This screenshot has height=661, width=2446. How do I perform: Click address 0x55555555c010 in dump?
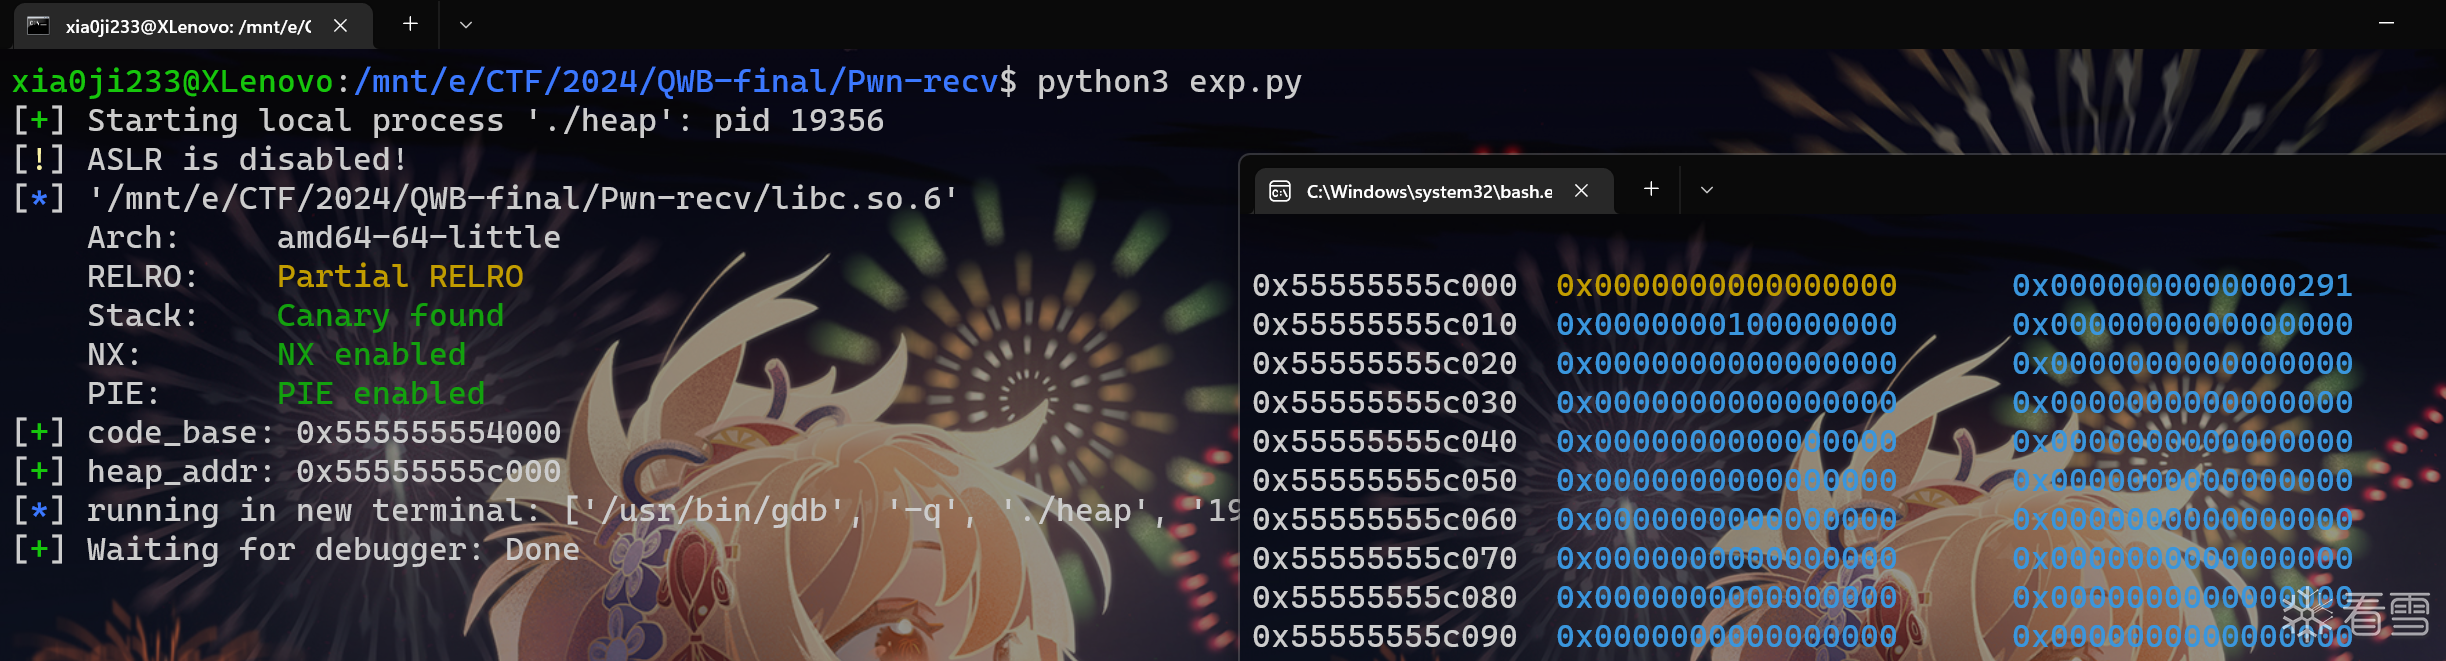1385,325
